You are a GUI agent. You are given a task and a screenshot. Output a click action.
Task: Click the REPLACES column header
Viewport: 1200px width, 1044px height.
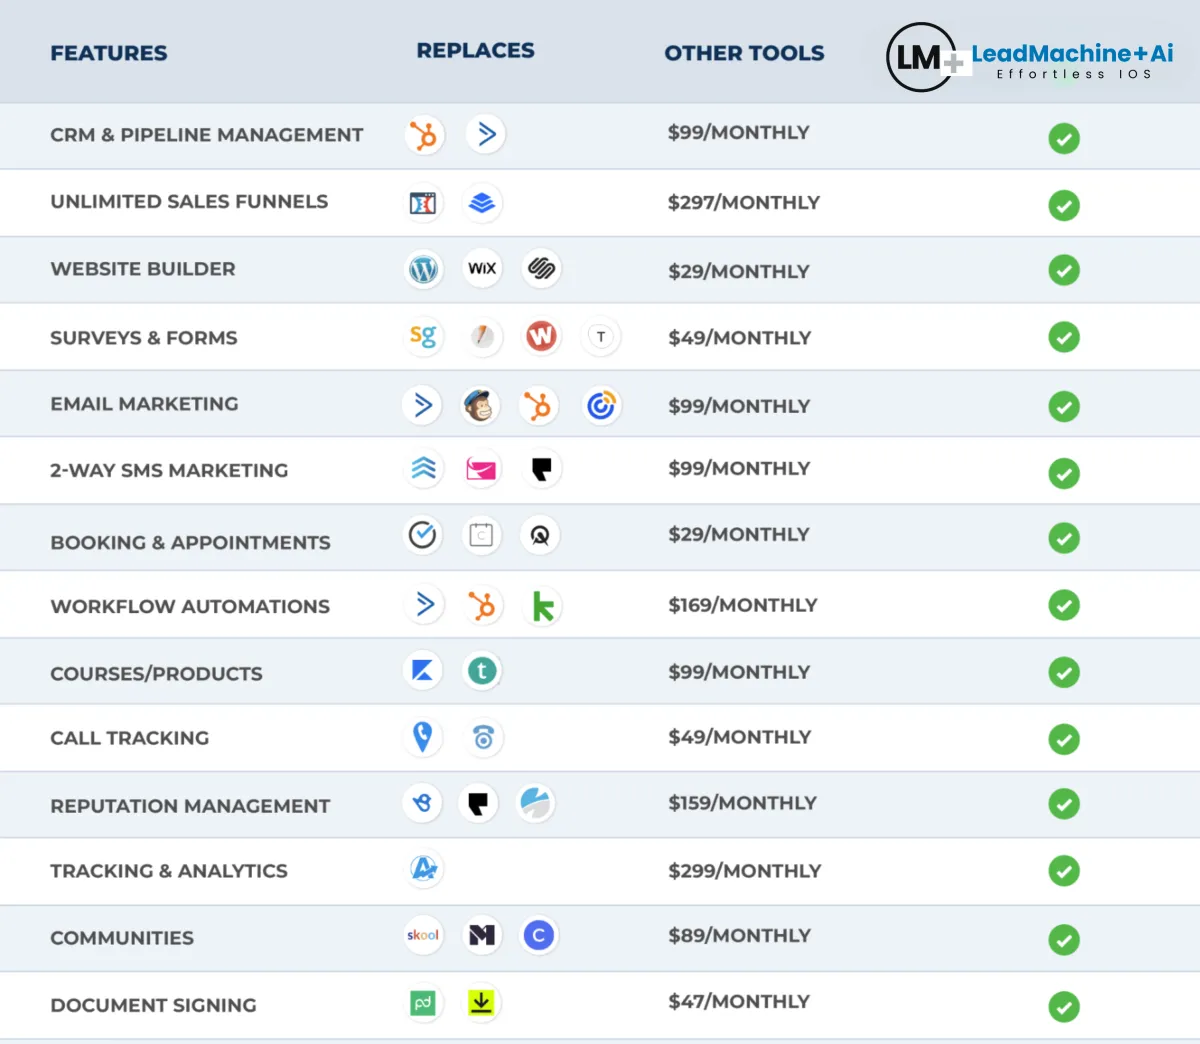tap(476, 50)
